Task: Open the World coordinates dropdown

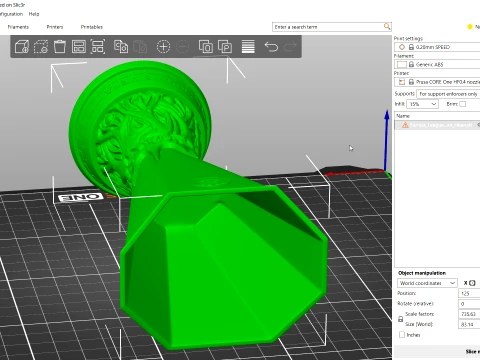Action: point(427,283)
